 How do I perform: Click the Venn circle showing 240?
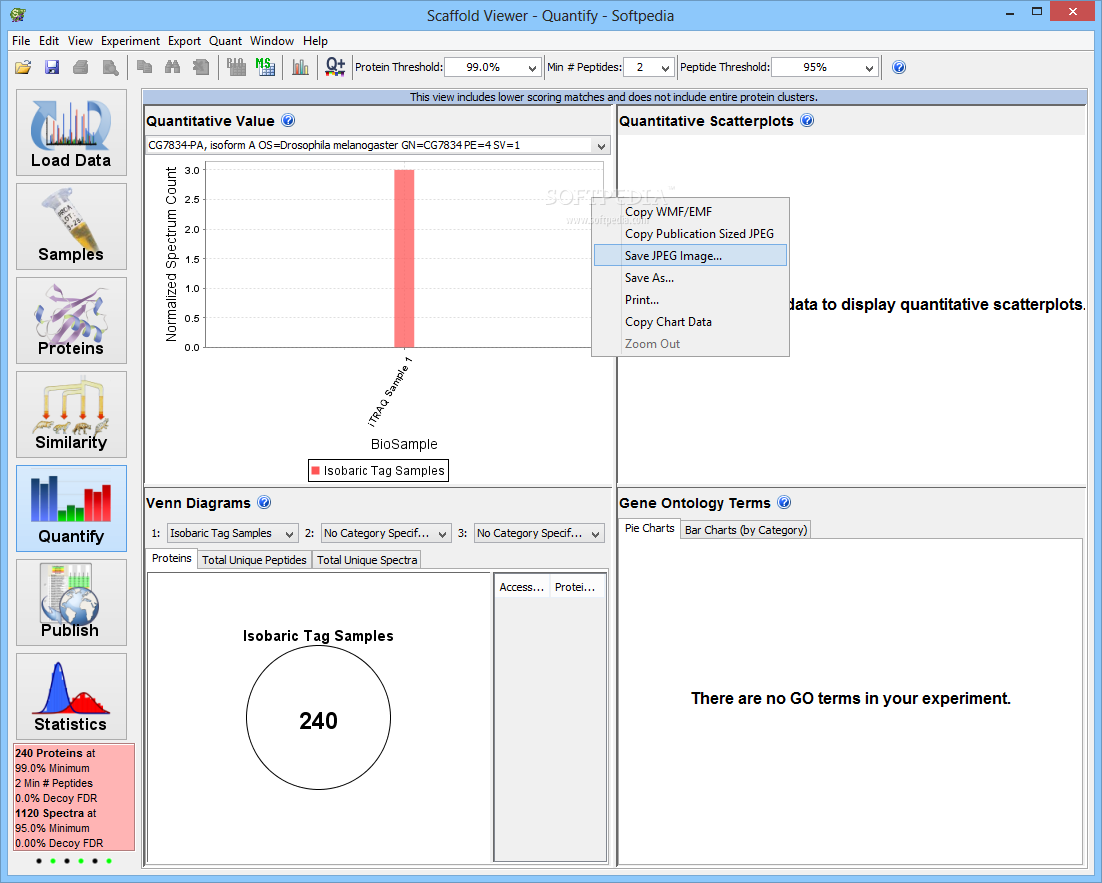pos(318,718)
